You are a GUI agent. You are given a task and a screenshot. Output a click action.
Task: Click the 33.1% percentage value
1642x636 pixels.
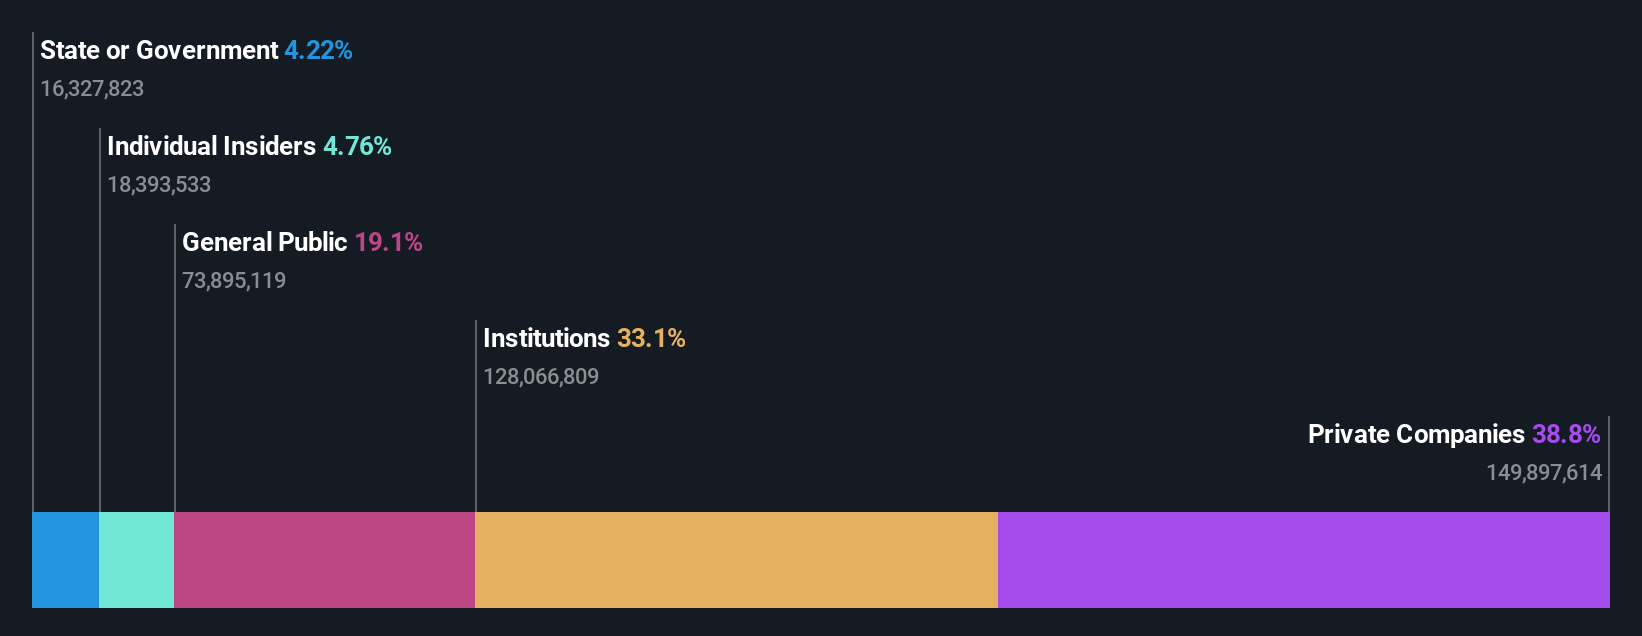tap(651, 338)
